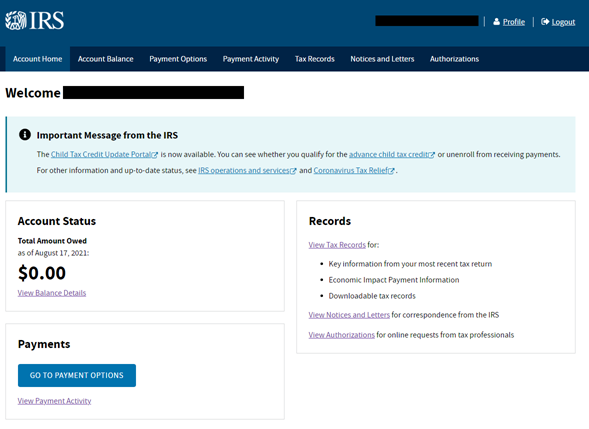589x429 pixels.
Task: Select the Tax Records tab
Action: point(315,59)
